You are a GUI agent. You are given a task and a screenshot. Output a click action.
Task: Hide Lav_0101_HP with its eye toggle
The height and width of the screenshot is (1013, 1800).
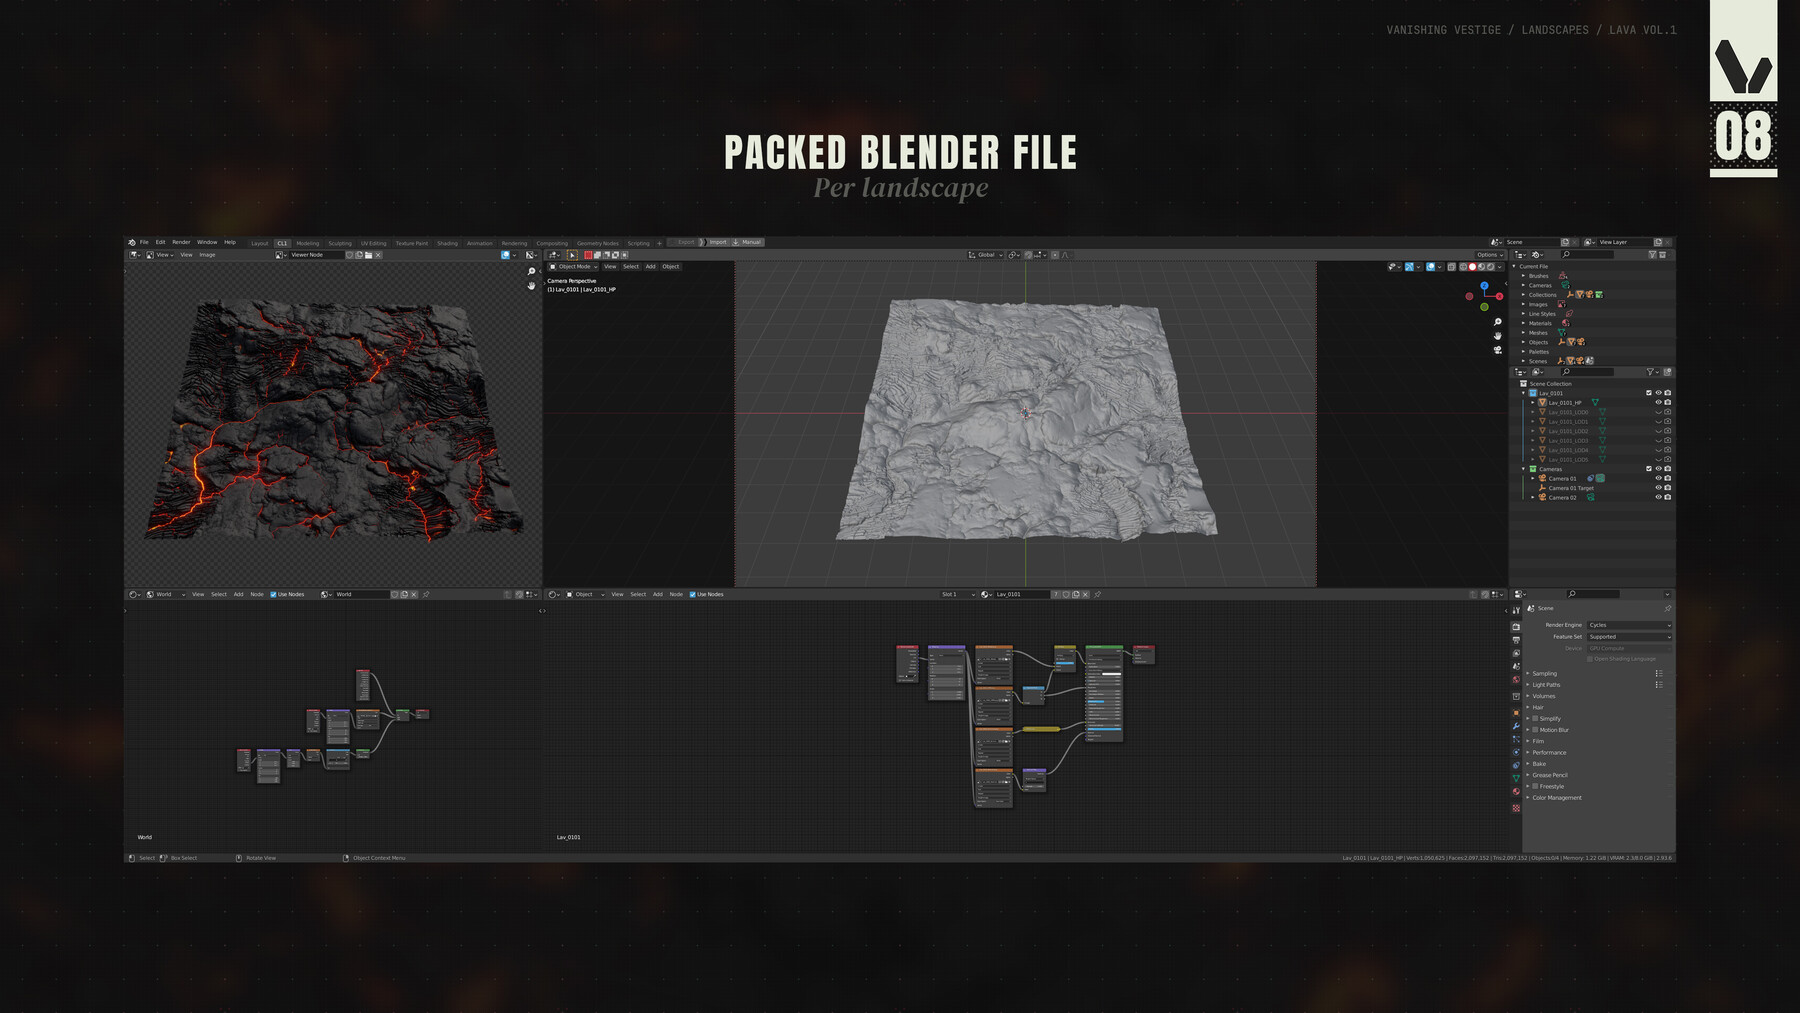(1658, 403)
